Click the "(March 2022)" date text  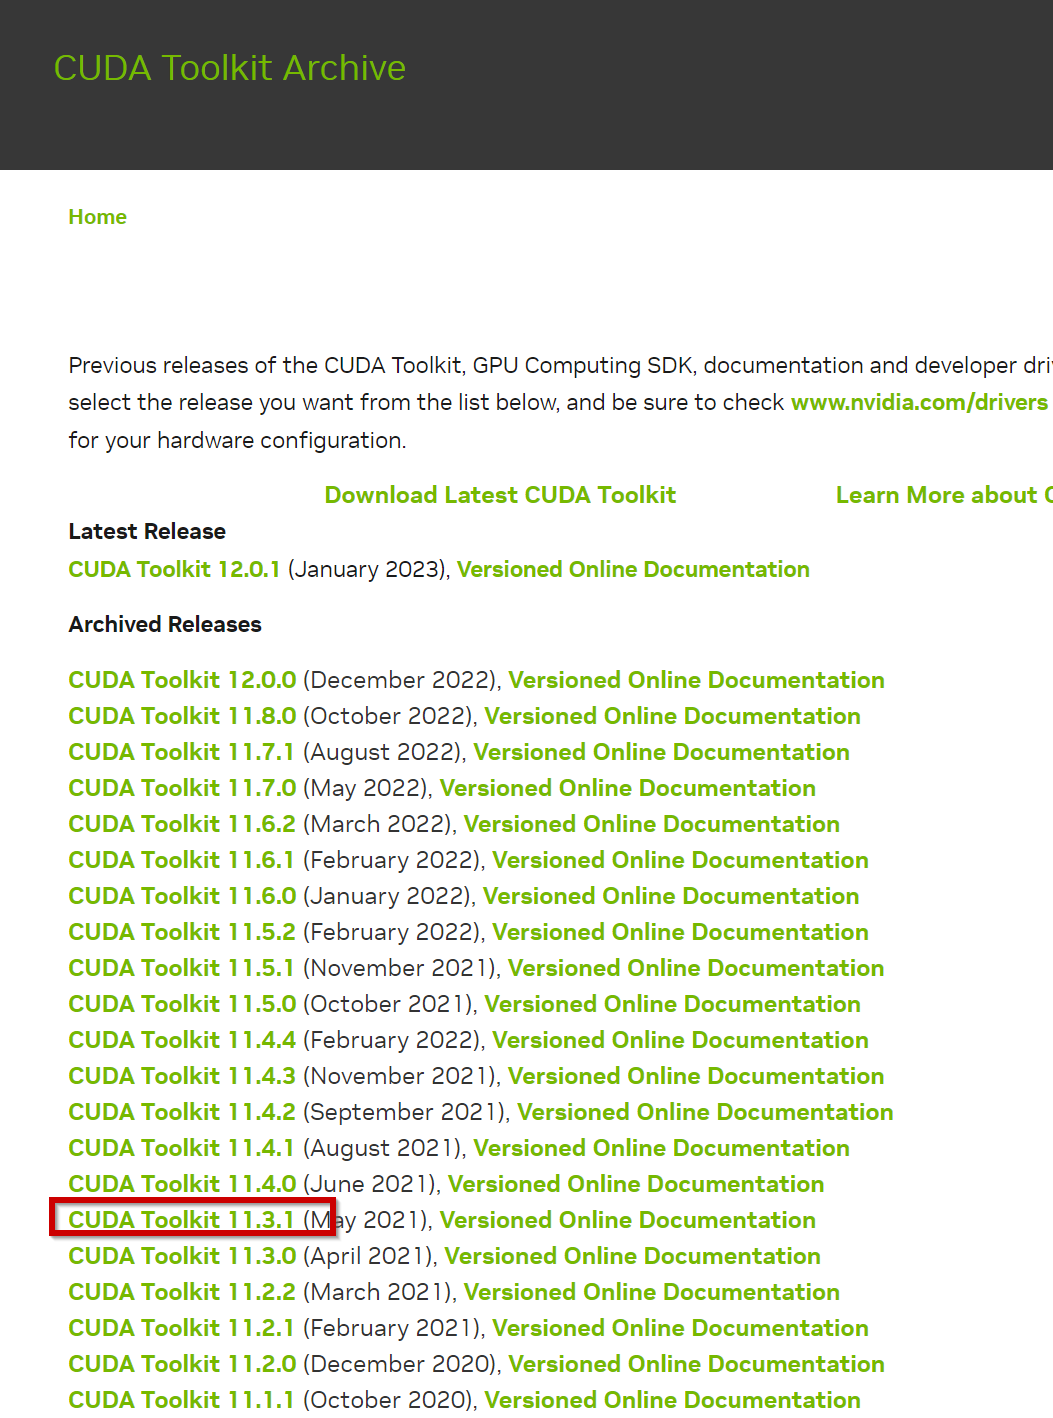[x=378, y=824]
